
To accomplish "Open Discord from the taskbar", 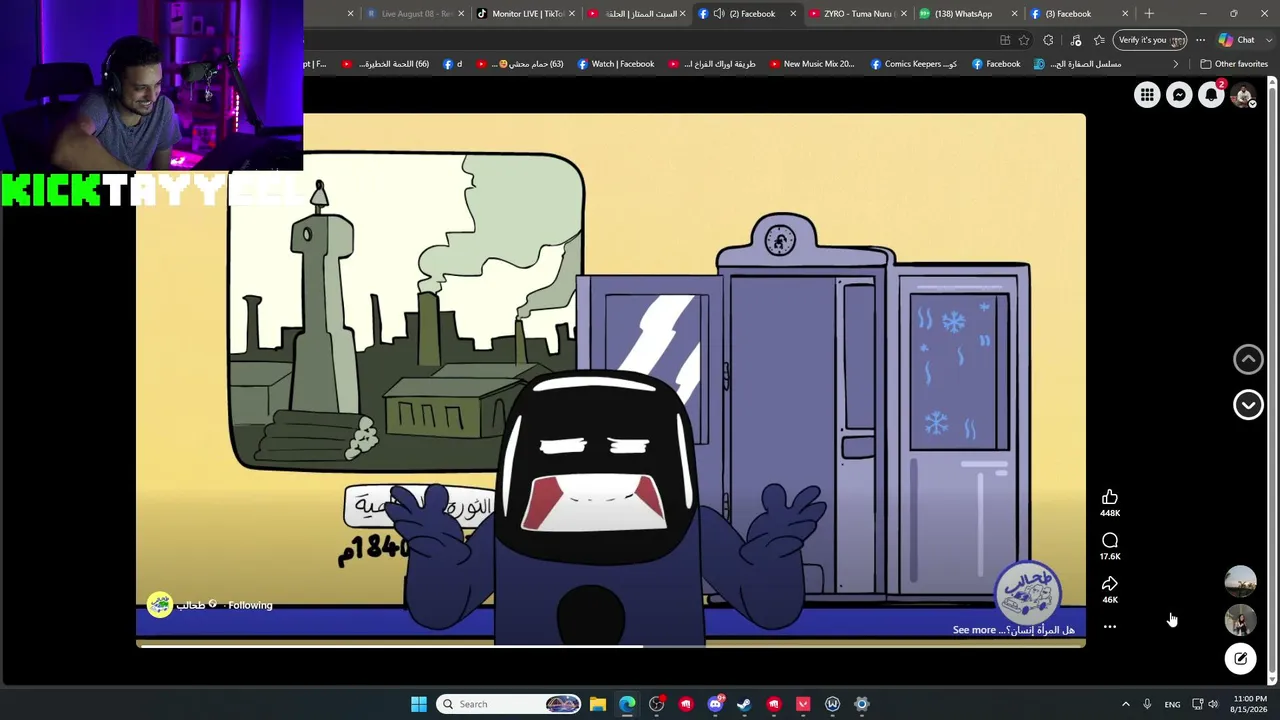I will (715, 704).
